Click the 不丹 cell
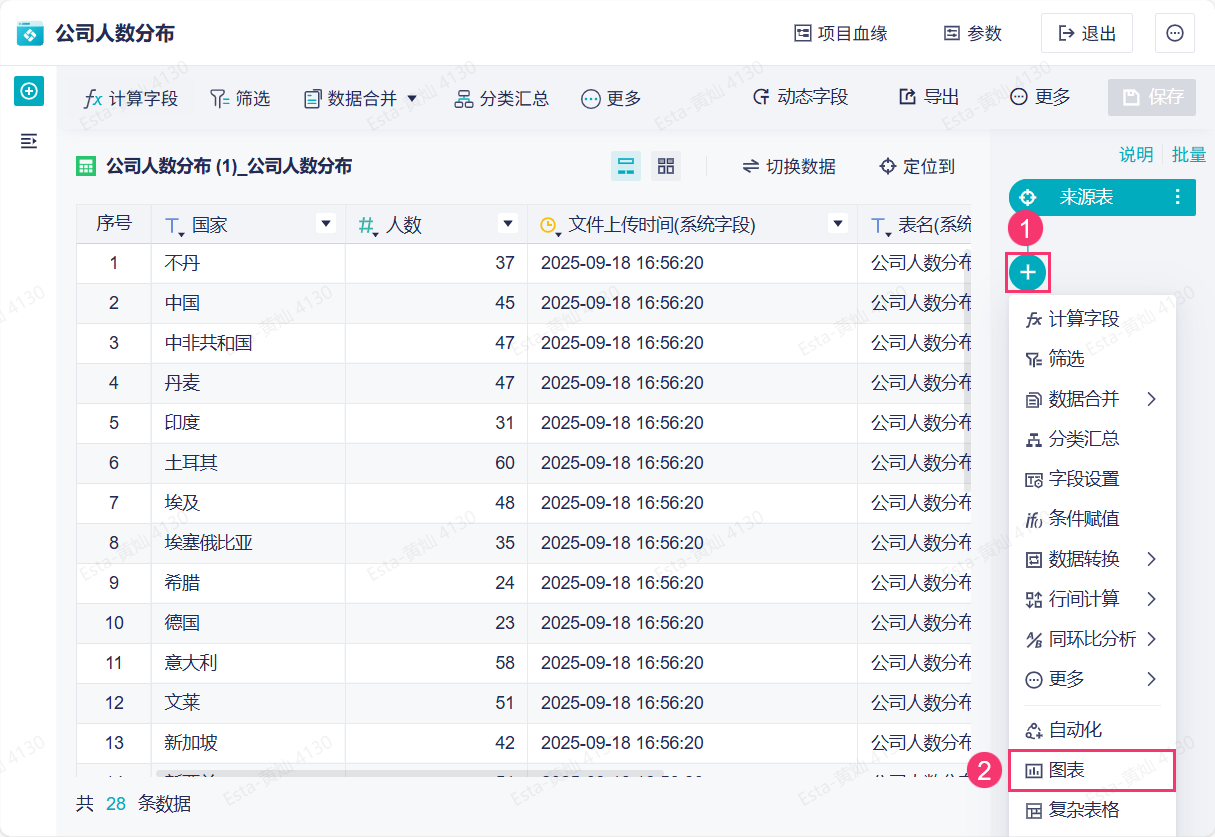The height and width of the screenshot is (837, 1215). point(248,263)
